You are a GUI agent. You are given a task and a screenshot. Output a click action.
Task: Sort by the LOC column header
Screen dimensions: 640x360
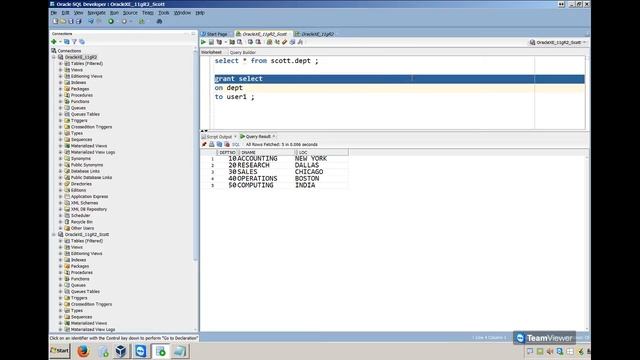[x=321, y=152]
